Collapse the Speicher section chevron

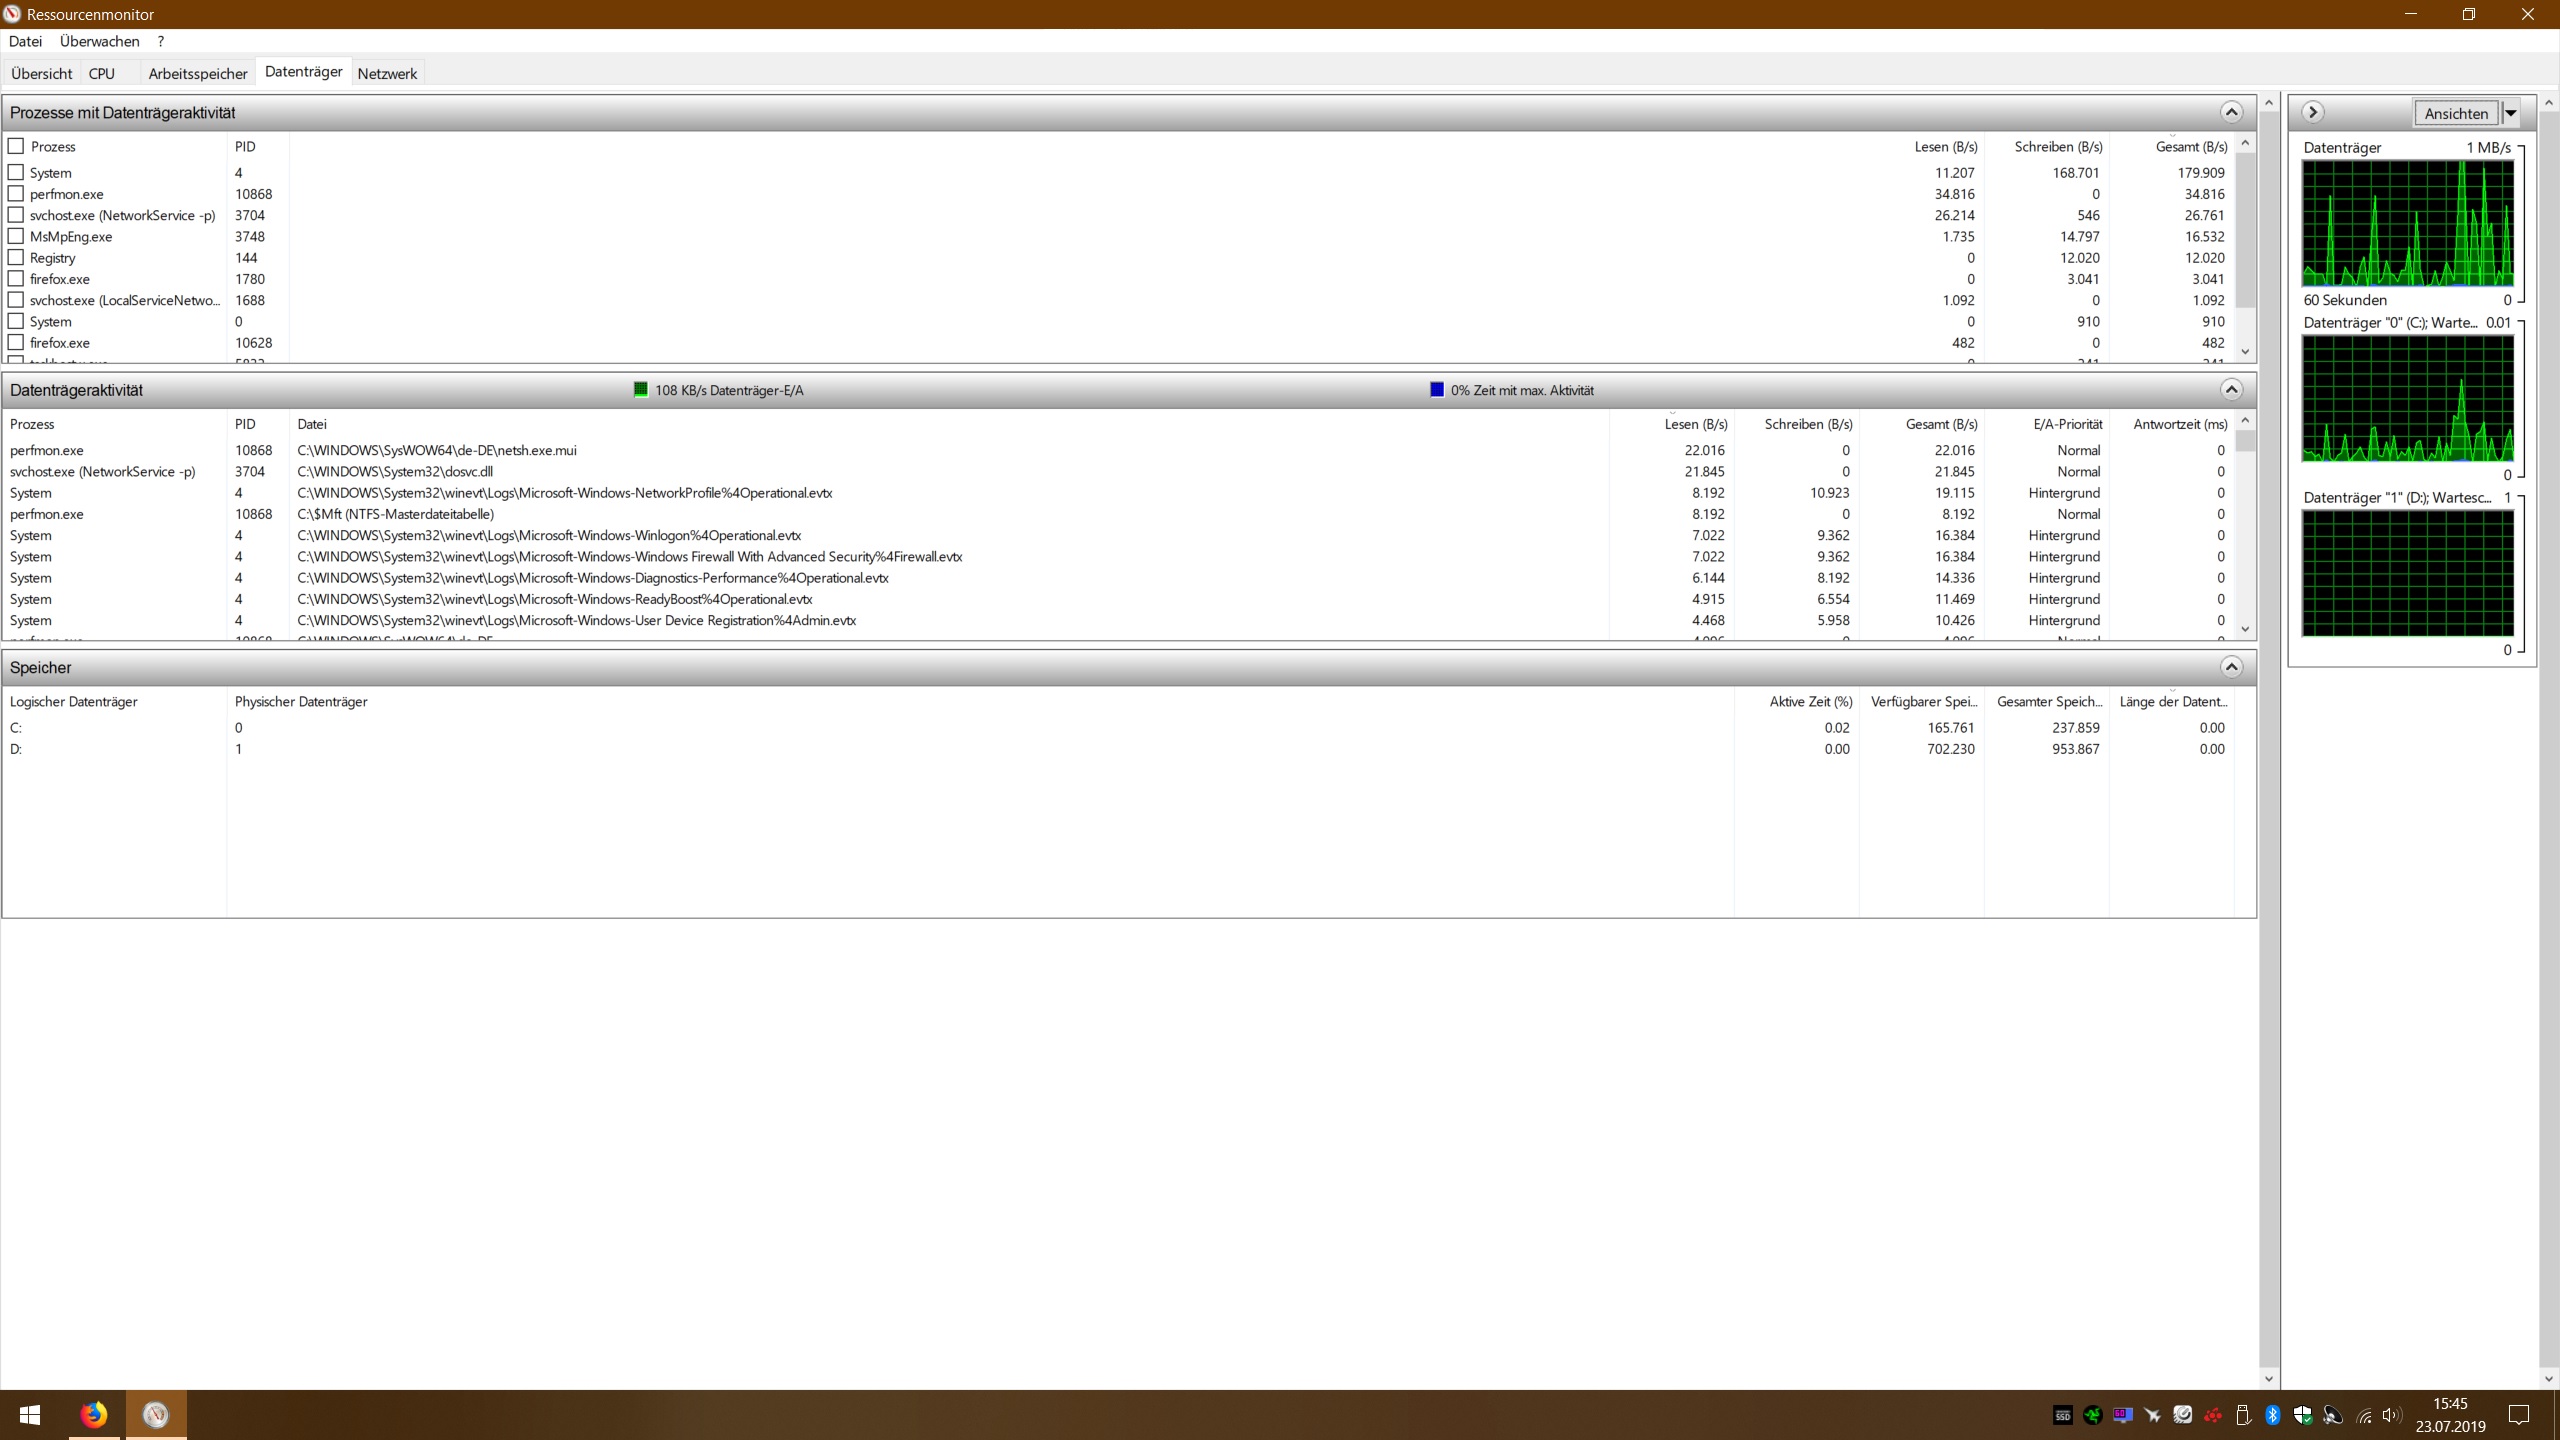(2230, 667)
